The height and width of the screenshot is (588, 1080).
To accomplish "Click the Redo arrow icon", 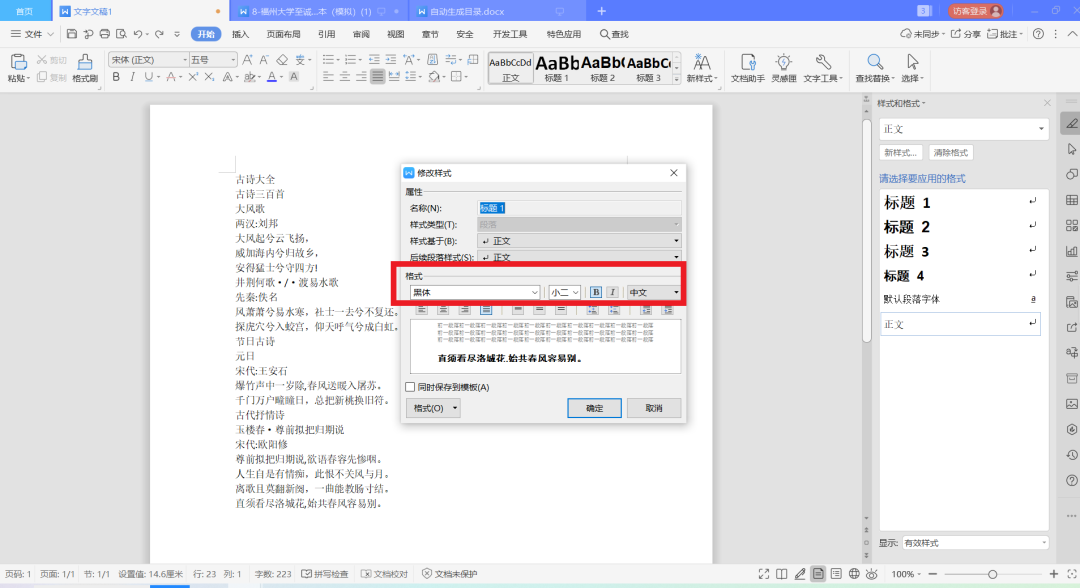I will coord(159,34).
